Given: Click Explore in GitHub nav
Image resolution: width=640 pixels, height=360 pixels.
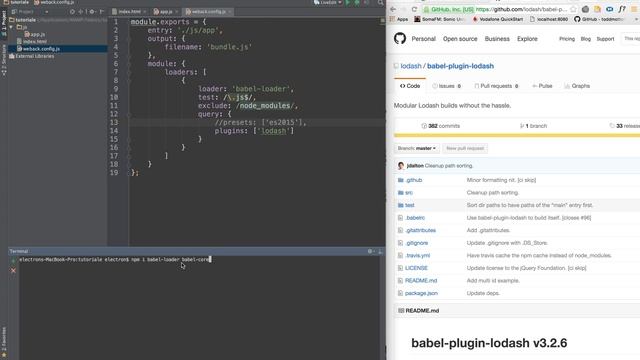Looking at the screenshot, I should [527, 39].
